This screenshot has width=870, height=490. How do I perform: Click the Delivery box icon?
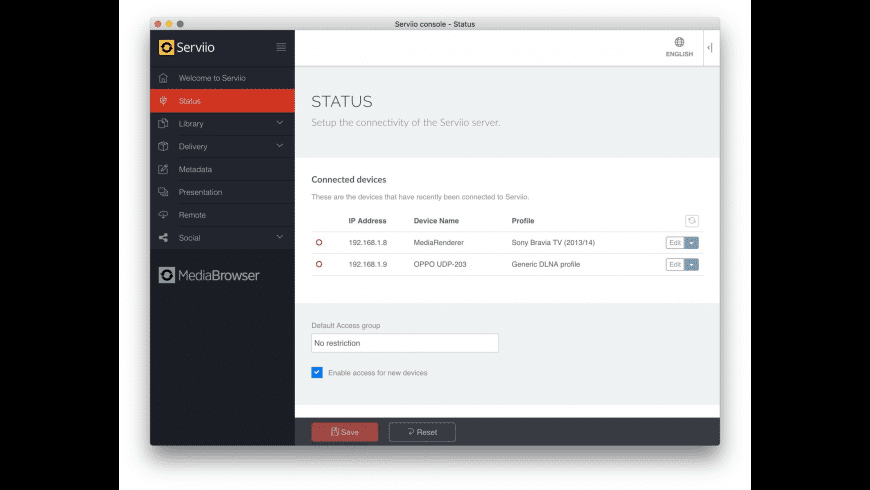[163, 147]
